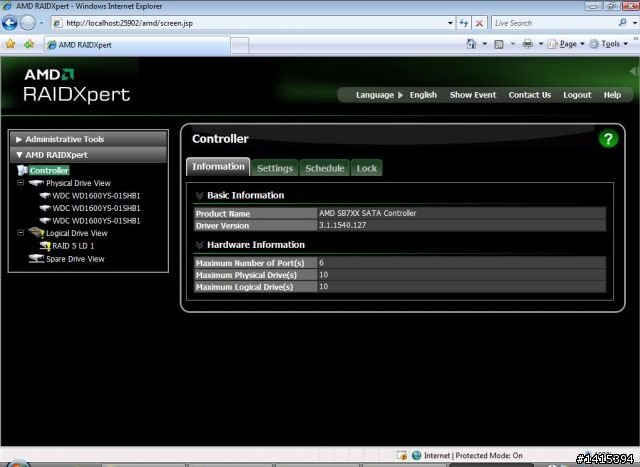640x467 pixels.
Task: Switch to the Settings tab
Action: pyautogui.click(x=275, y=168)
